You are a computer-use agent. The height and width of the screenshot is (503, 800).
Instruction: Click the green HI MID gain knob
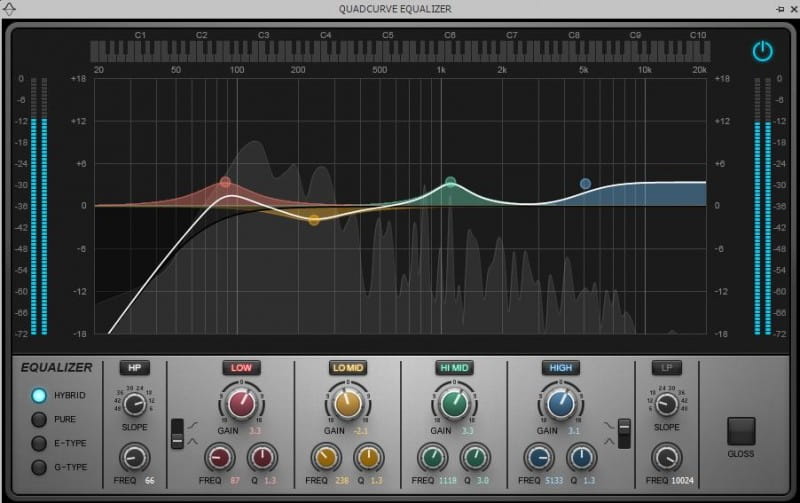pyautogui.click(x=454, y=403)
